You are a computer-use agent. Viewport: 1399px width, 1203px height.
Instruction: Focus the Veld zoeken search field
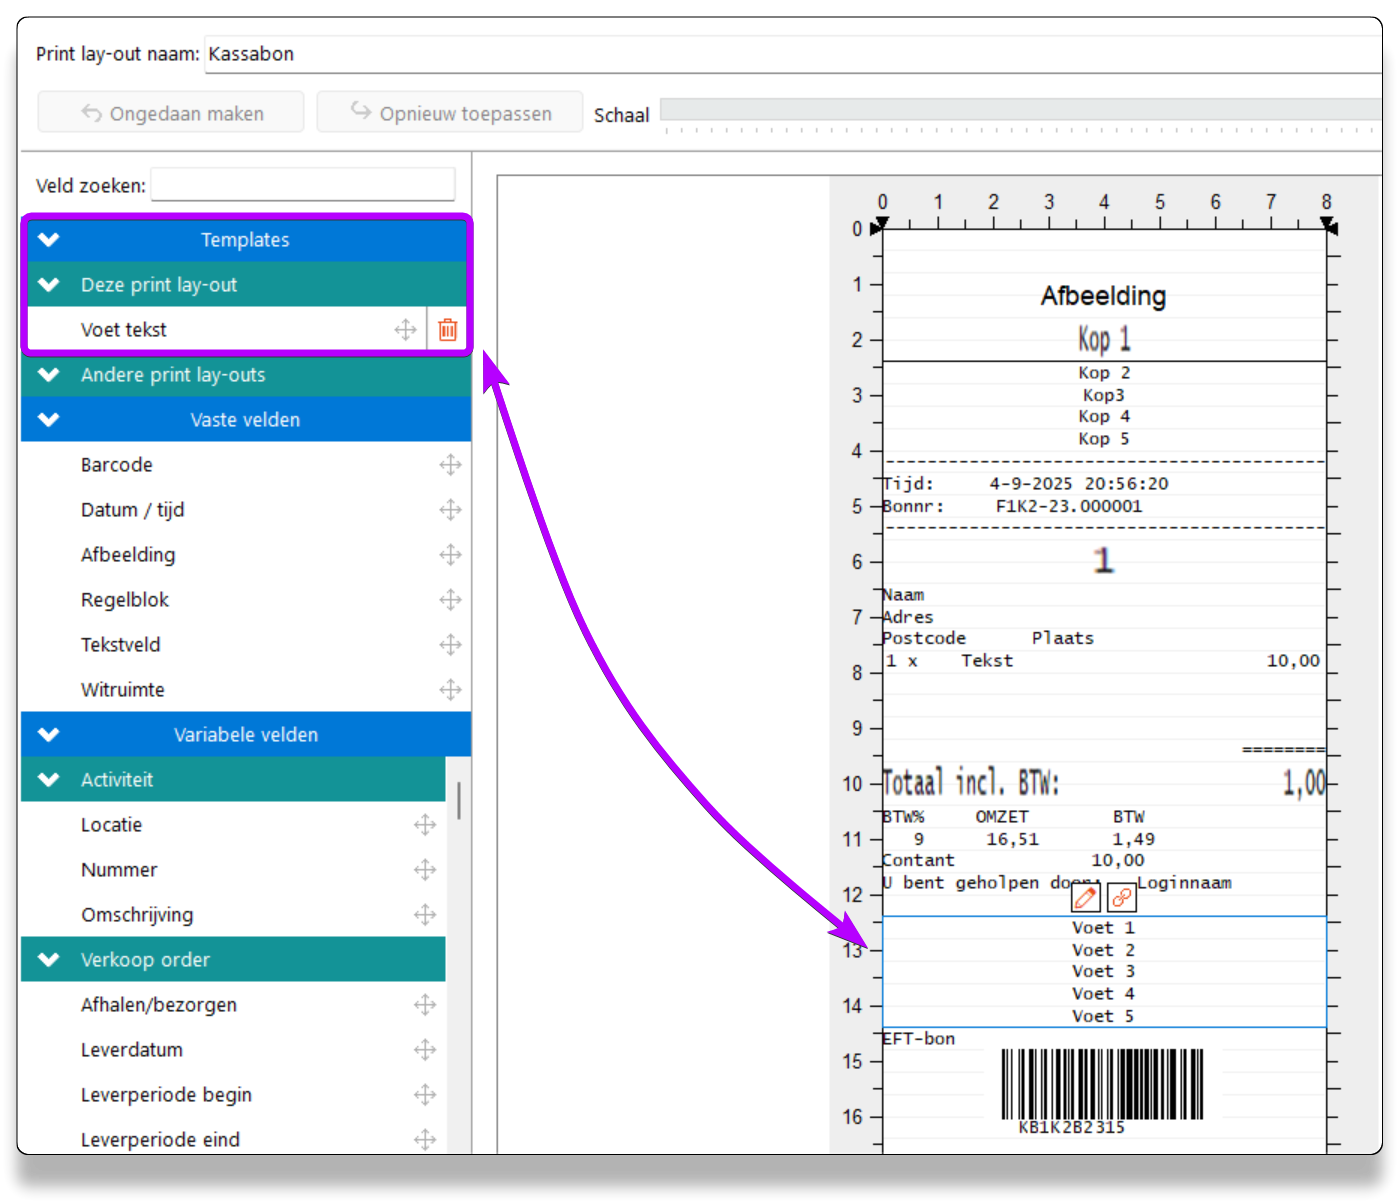click(x=303, y=185)
